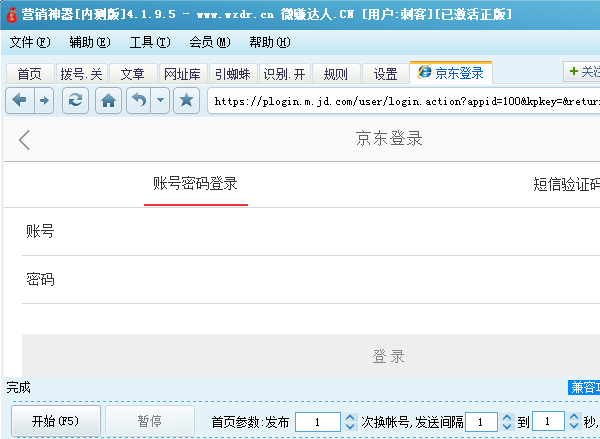Adjust the 发布 count spinner arrows
The height and width of the screenshot is (439, 600).
pyautogui.click(x=350, y=422)
